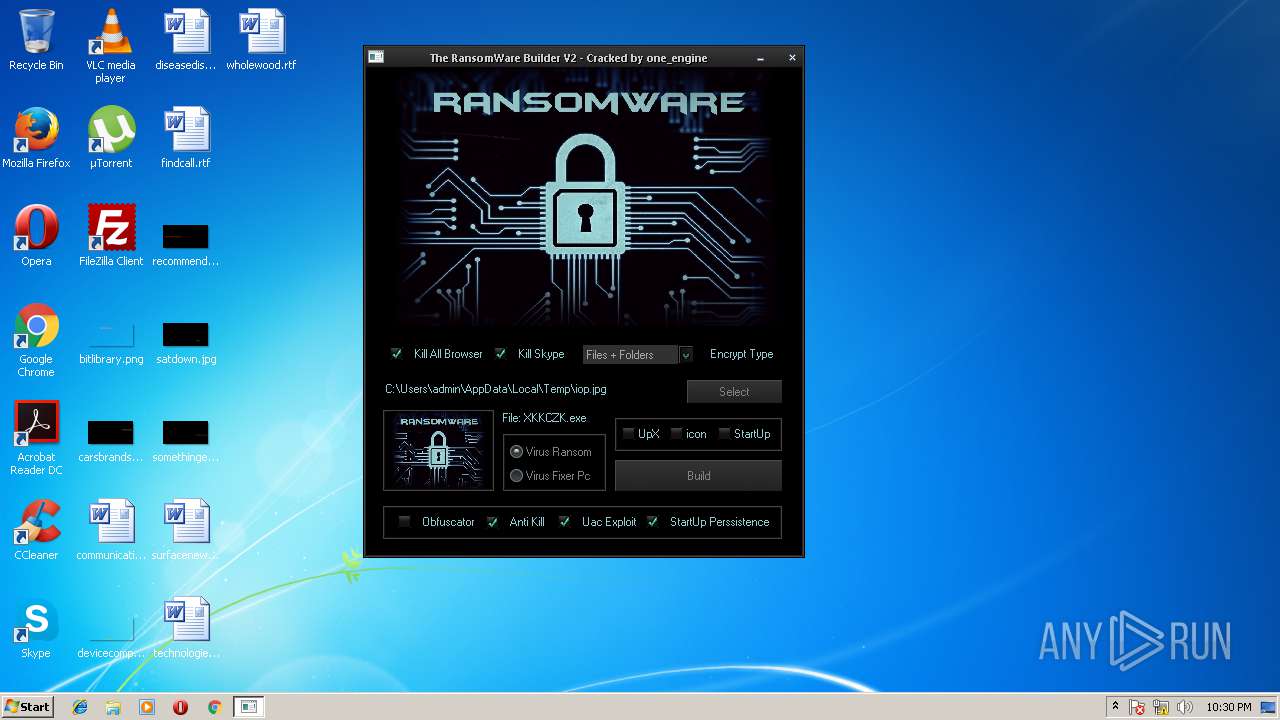
Task: Click the Build button
Action: (x=698, y=476)
